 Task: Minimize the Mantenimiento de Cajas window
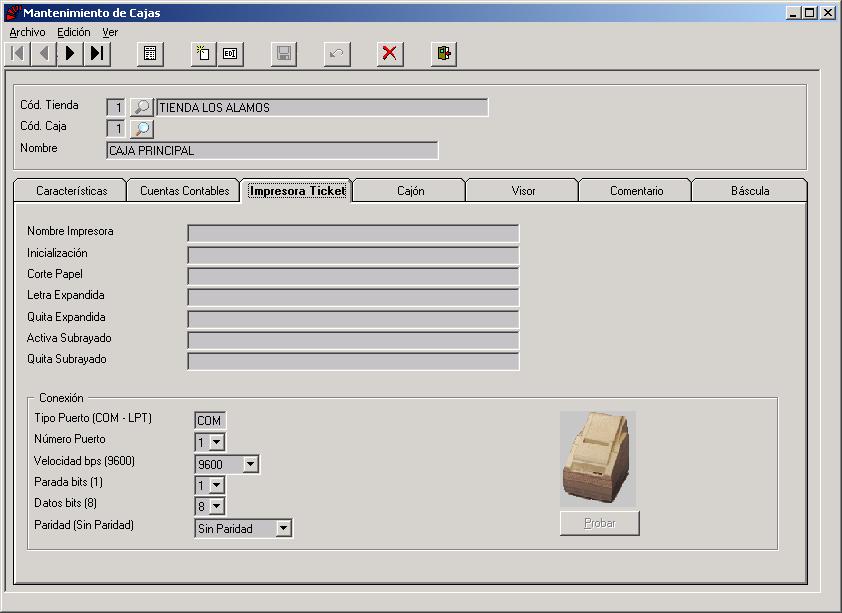[794, 12]
